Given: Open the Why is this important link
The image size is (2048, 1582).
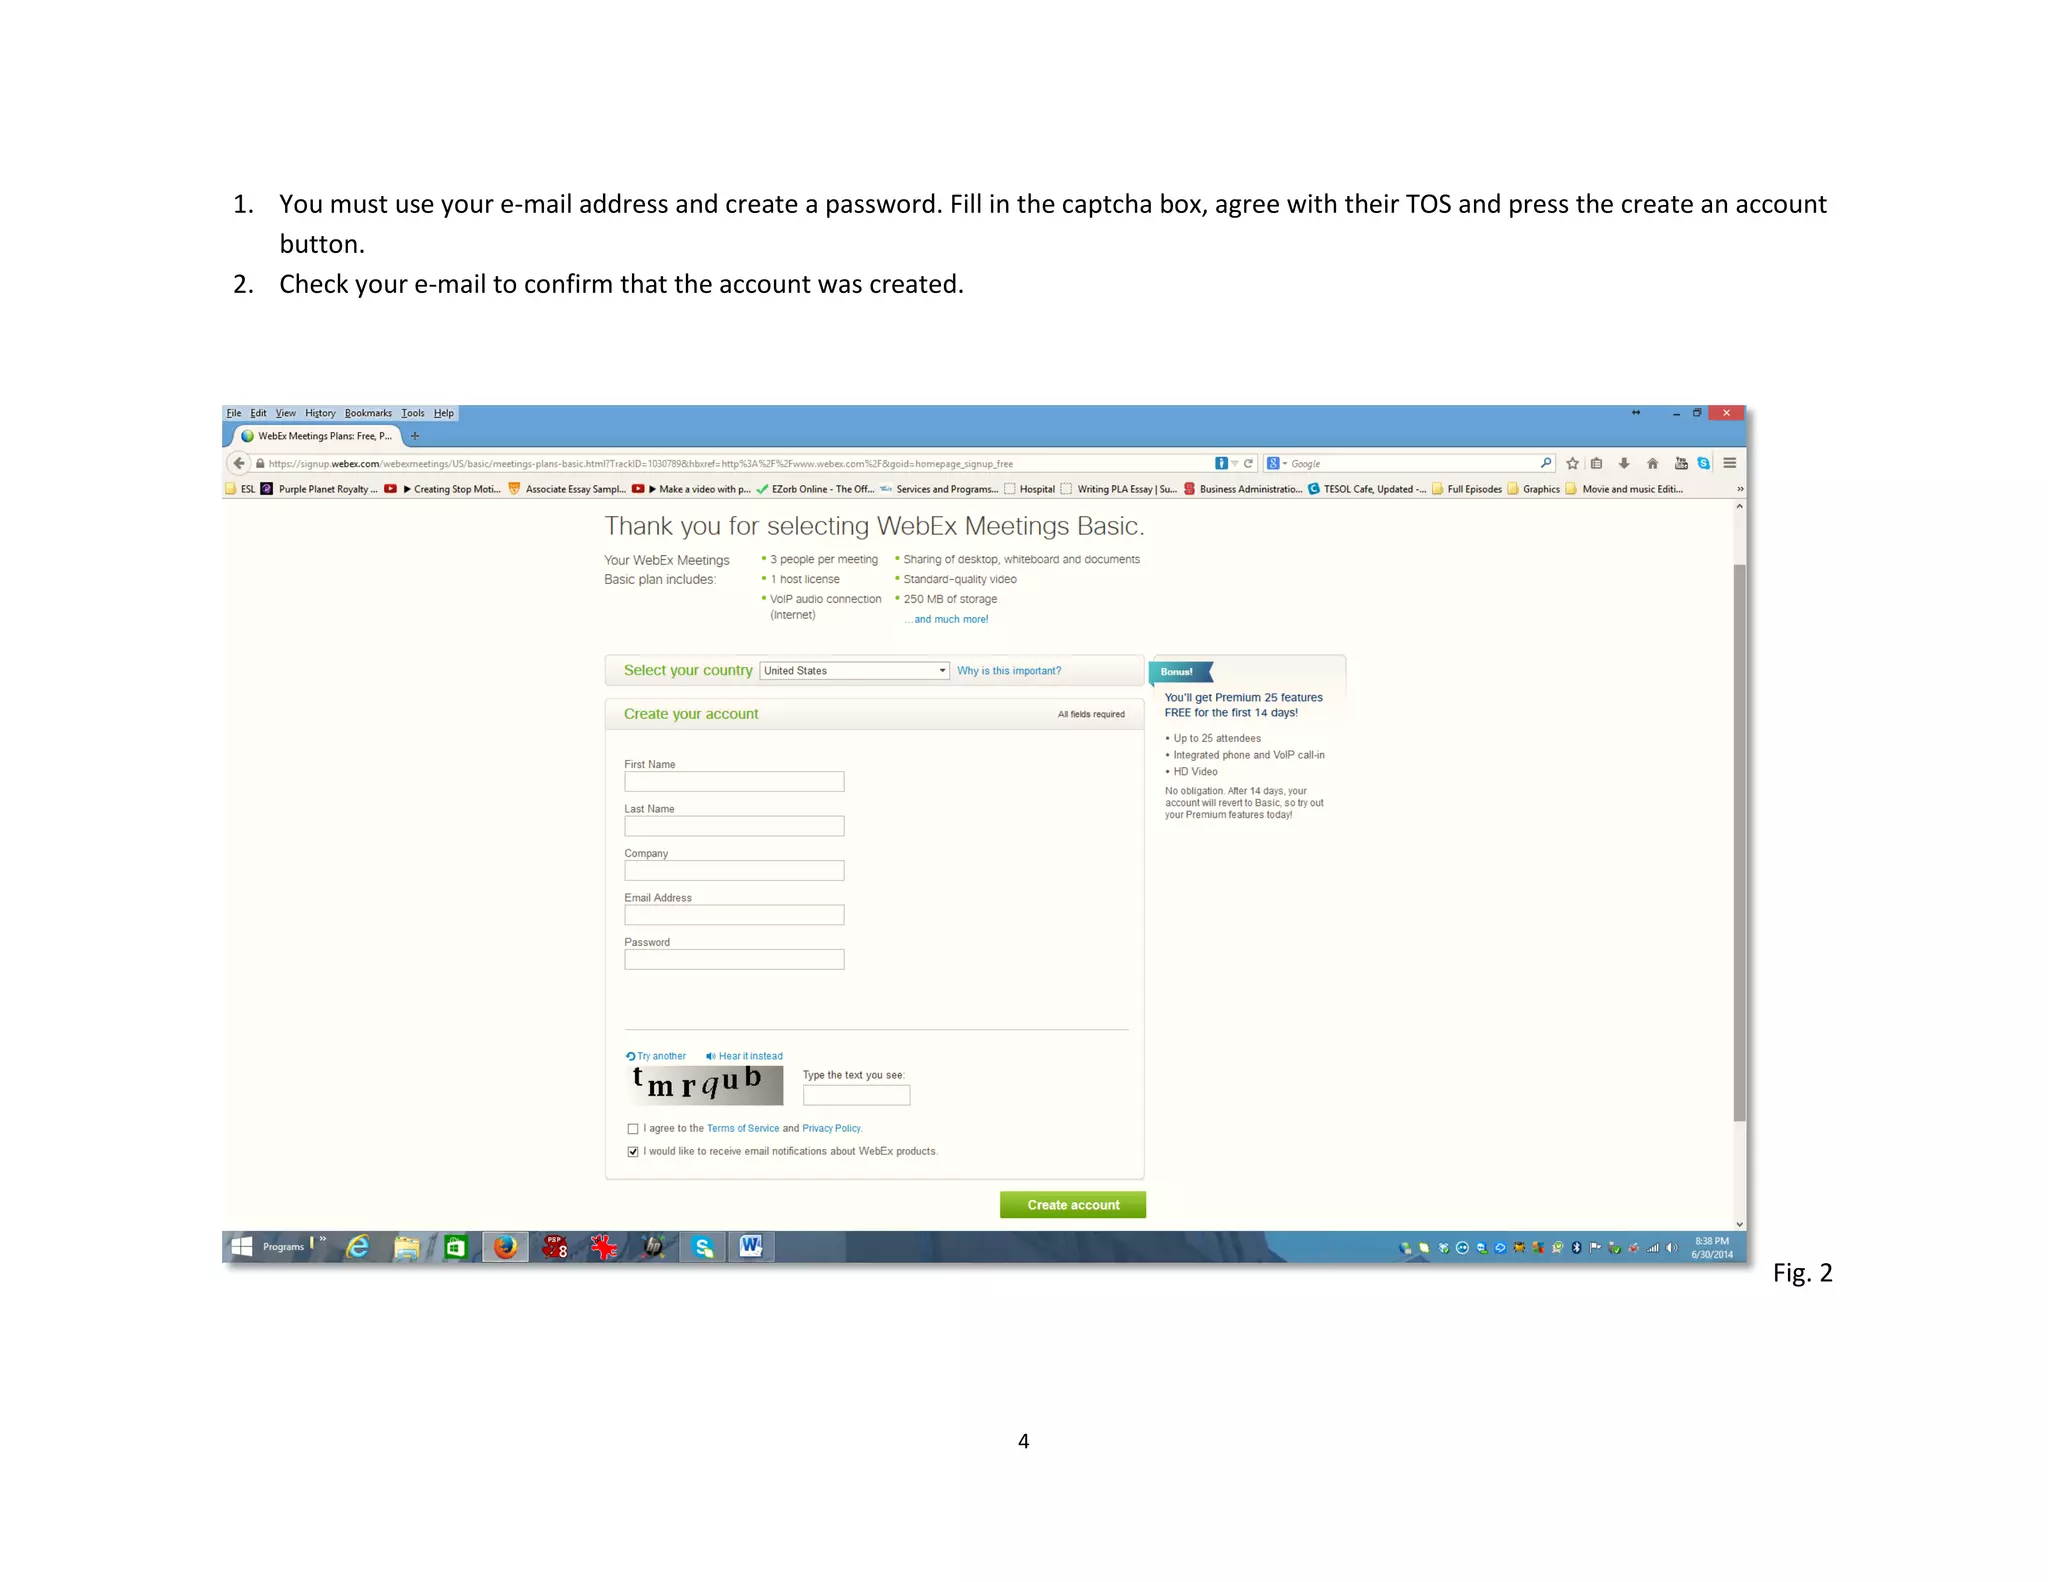Looking at the screenshot, I should click(1009, 671).
